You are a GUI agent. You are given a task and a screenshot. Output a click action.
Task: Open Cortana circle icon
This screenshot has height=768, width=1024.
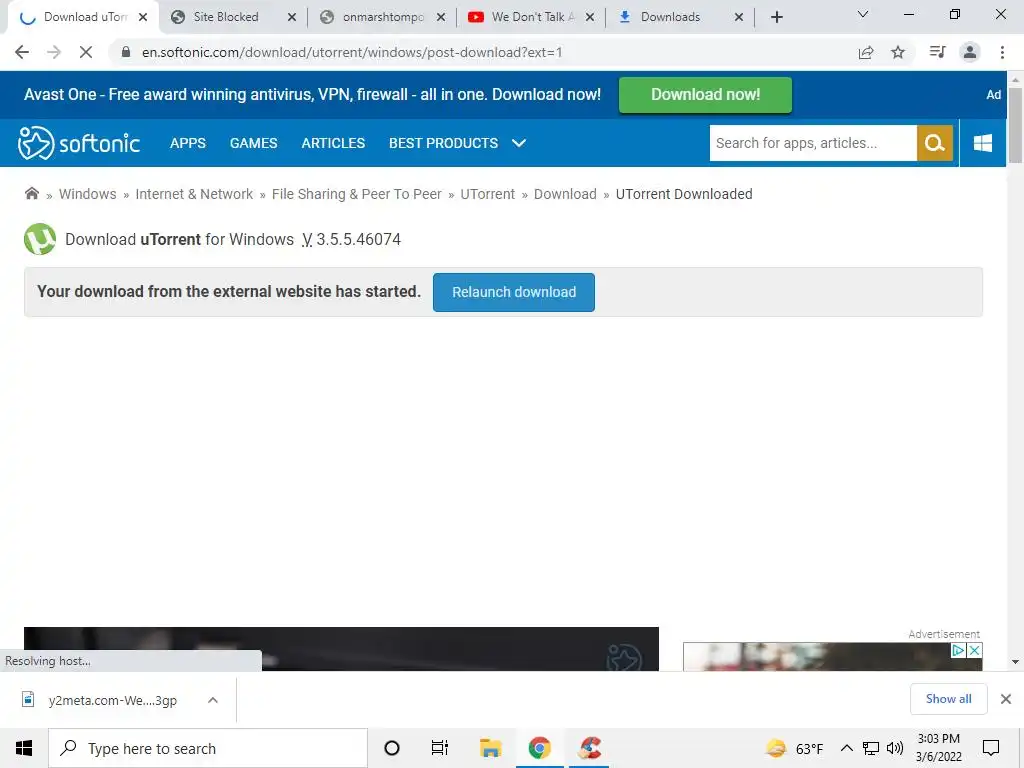(x=392, y=748)
